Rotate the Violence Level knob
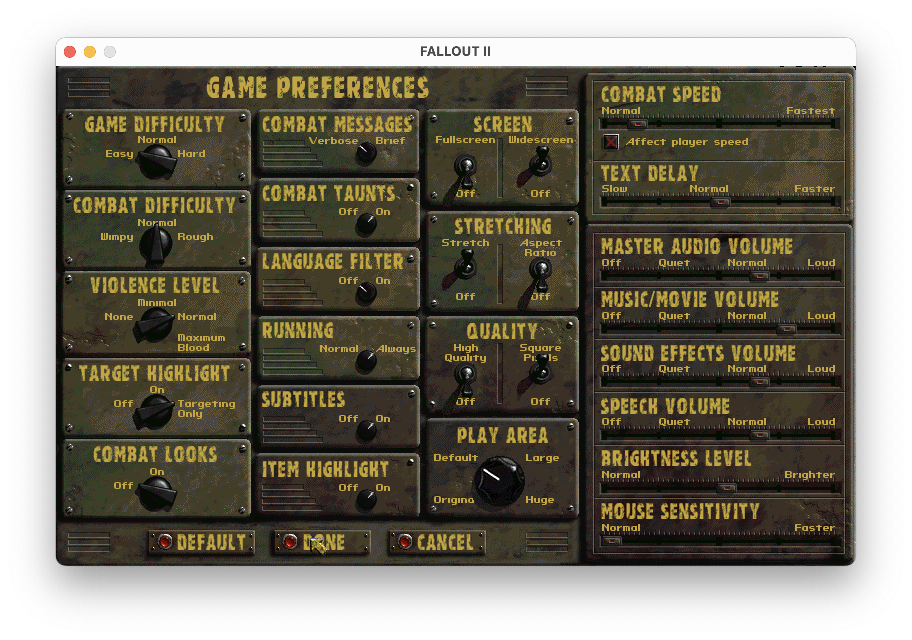Viewport: 912px width, 640px height. (156, 322)
